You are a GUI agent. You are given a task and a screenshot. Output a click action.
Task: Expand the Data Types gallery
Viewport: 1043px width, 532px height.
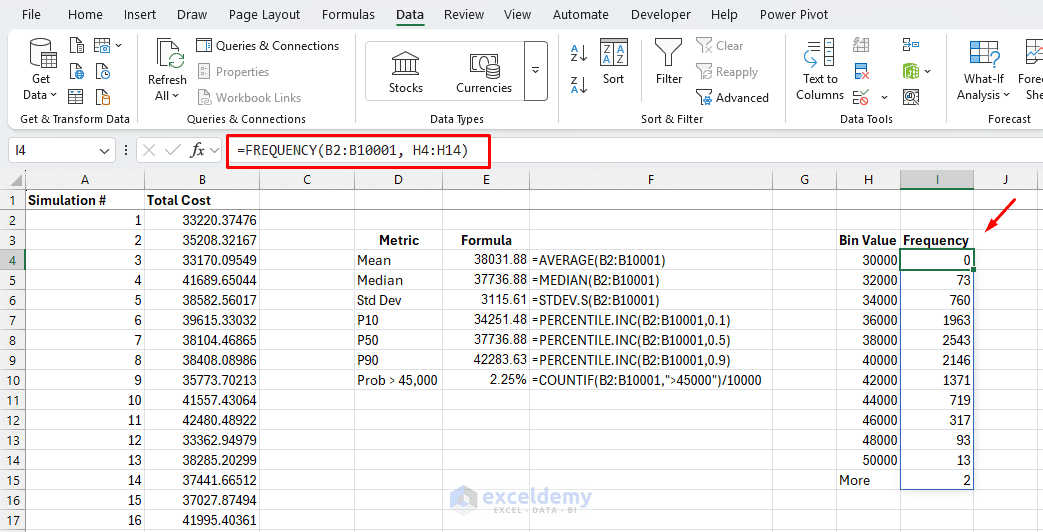(x=535, y=70)
